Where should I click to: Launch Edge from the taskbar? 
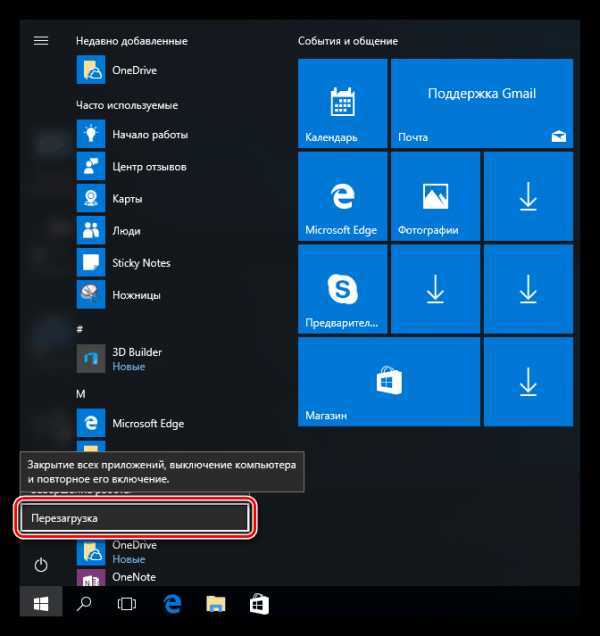click(172, 604)
